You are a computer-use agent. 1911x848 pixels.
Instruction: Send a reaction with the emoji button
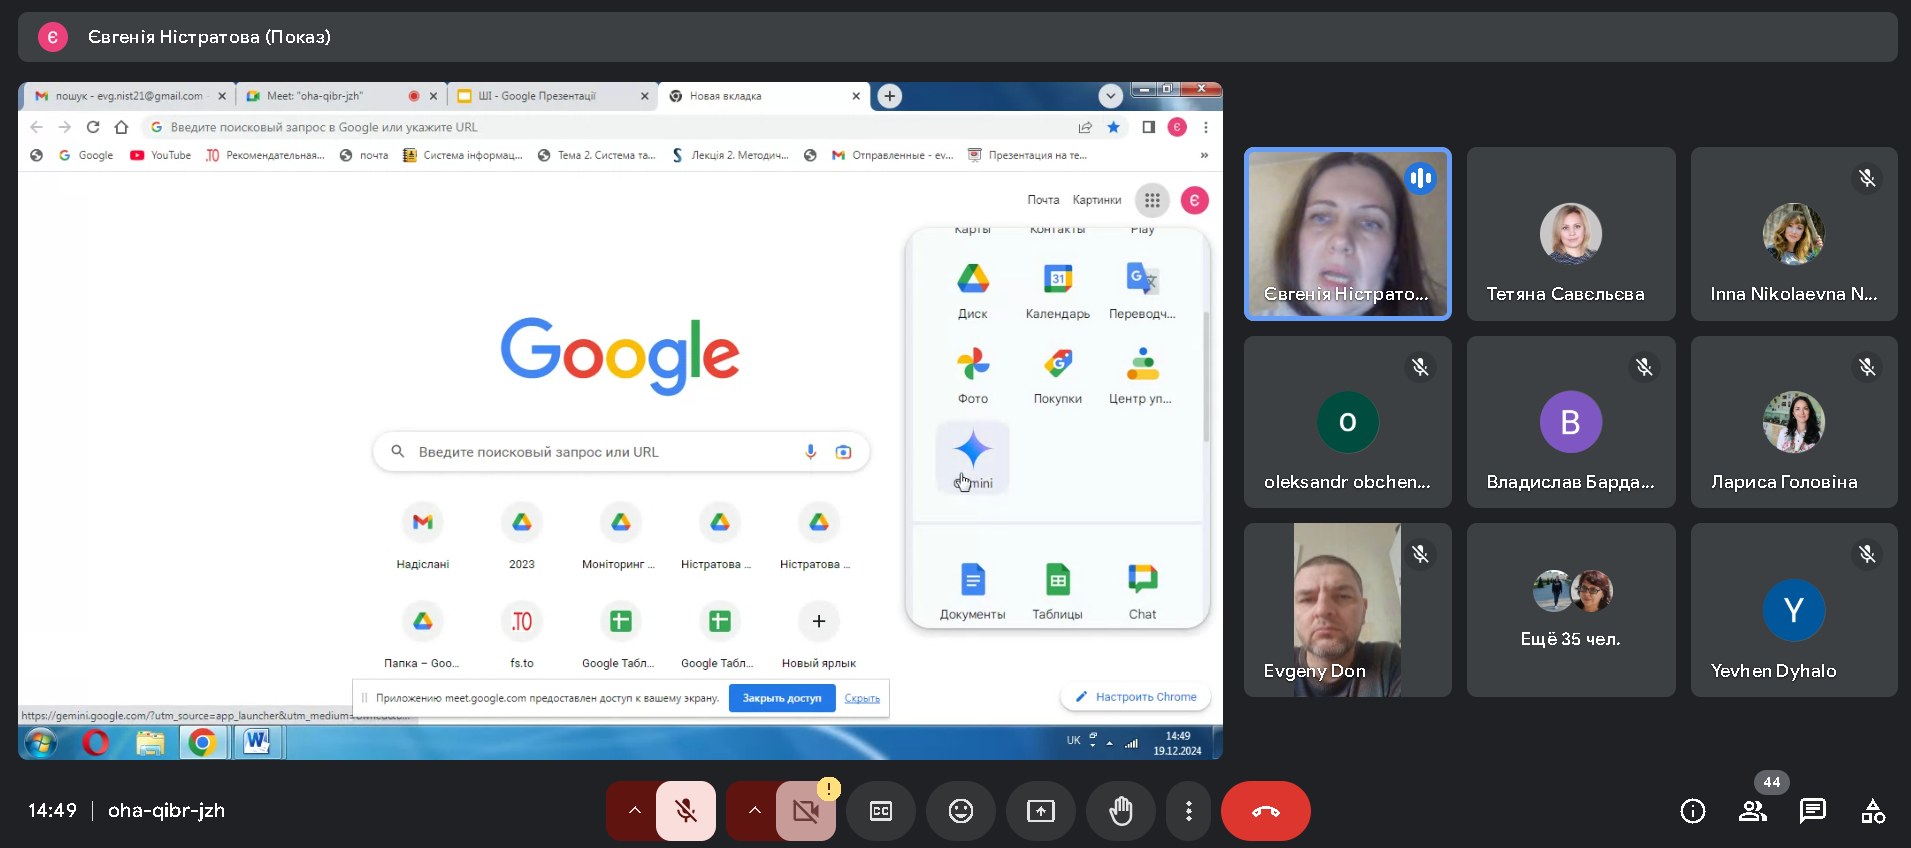[x=961, y=811]
